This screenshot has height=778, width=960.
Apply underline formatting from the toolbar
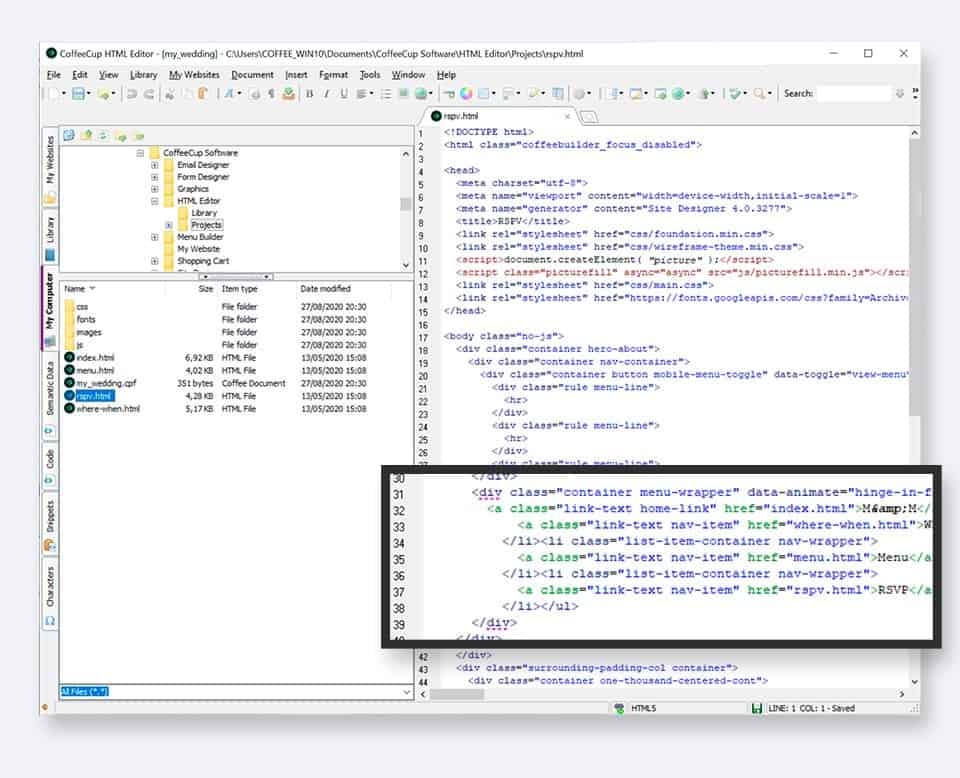click(344, 95)
